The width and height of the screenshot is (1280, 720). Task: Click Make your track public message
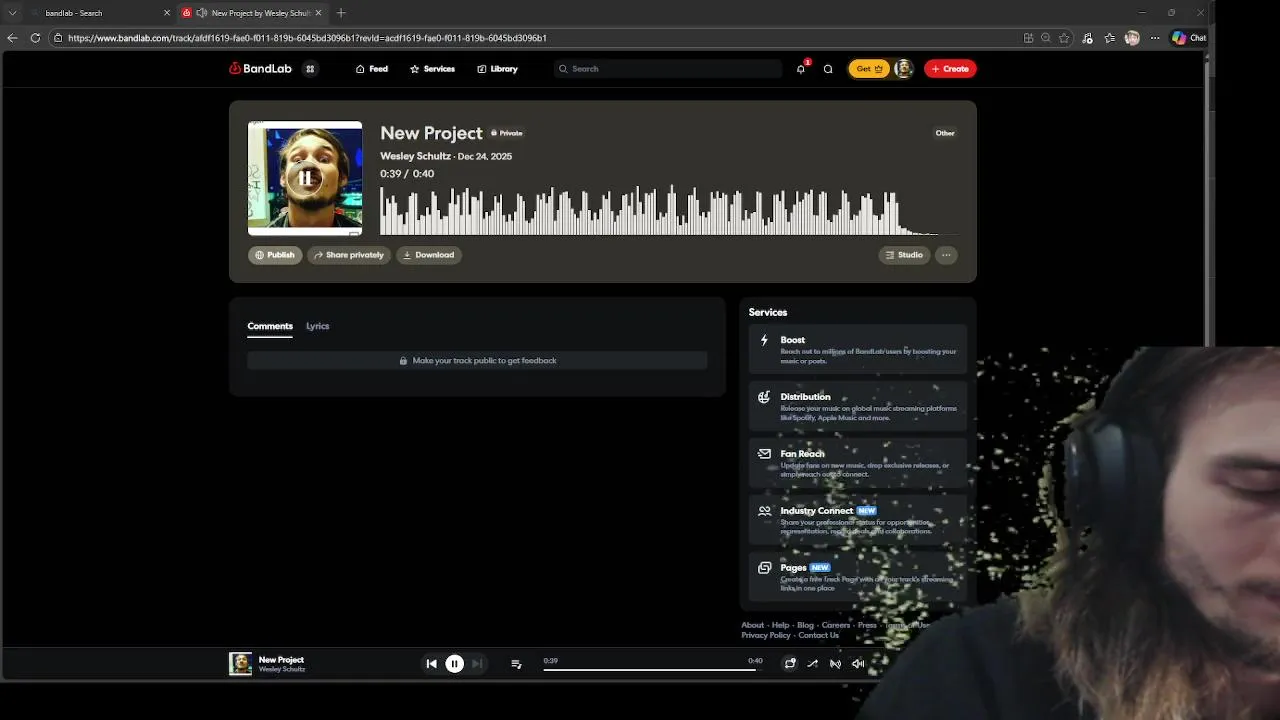coord(477,360)
